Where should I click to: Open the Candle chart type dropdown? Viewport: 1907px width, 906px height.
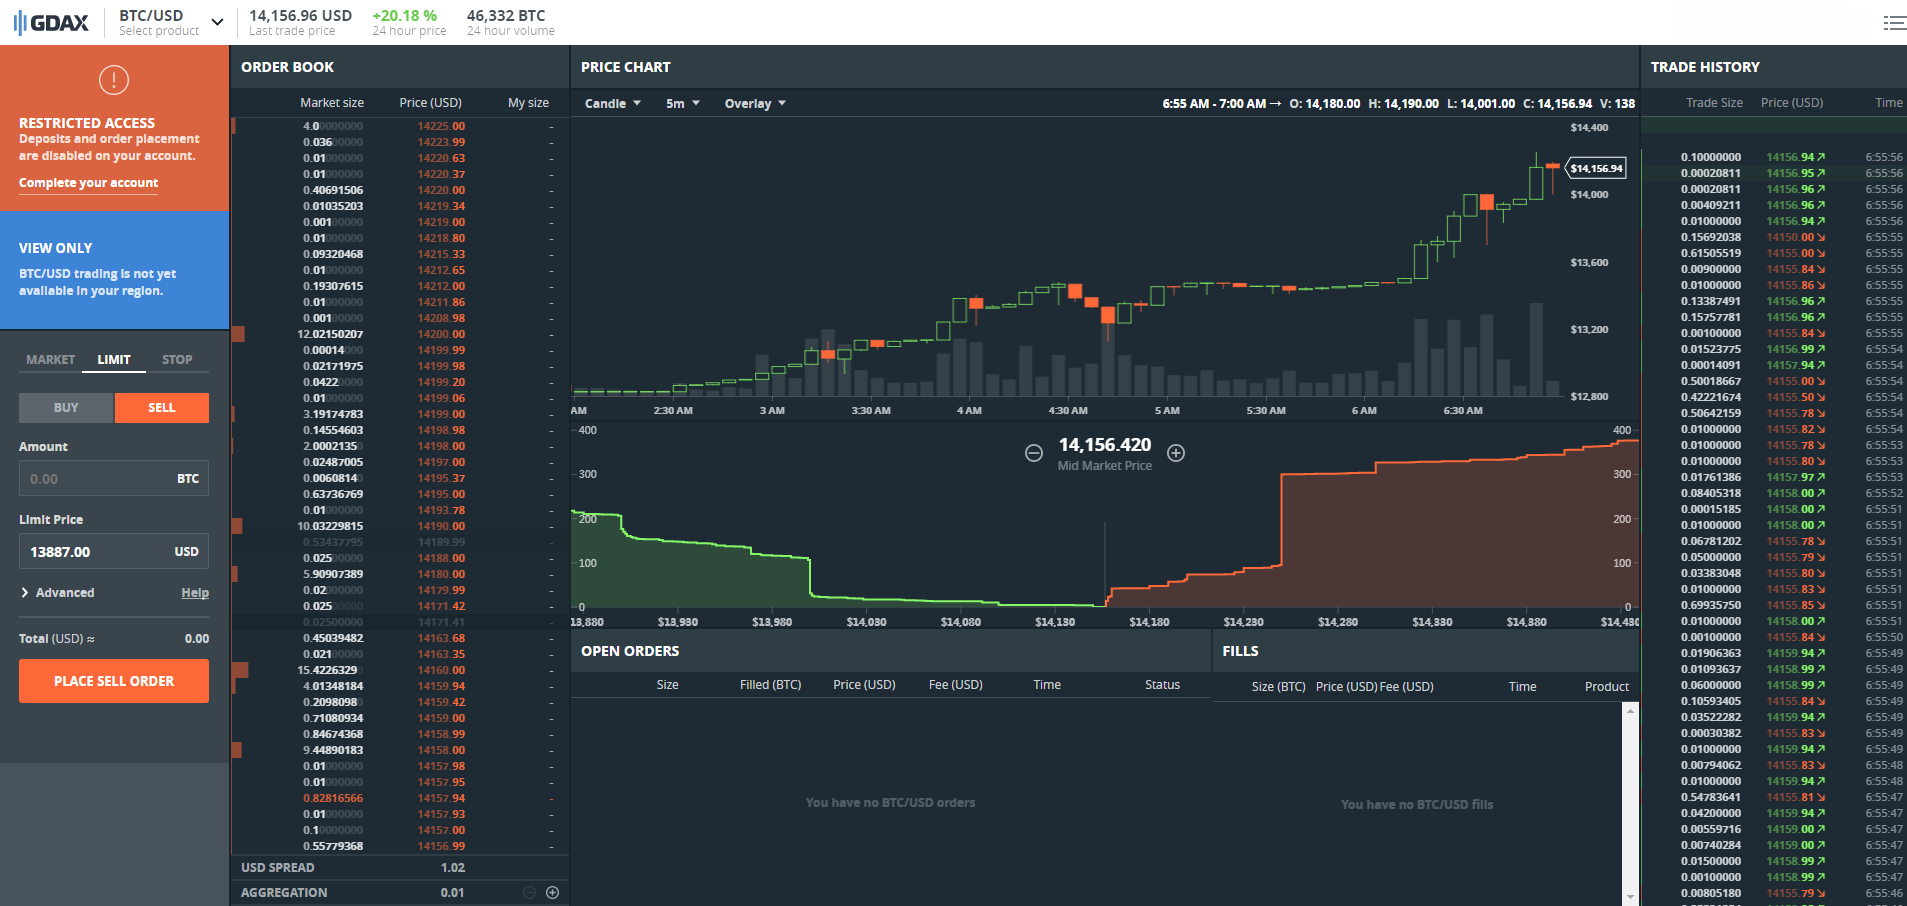click(x=612, y=103)
